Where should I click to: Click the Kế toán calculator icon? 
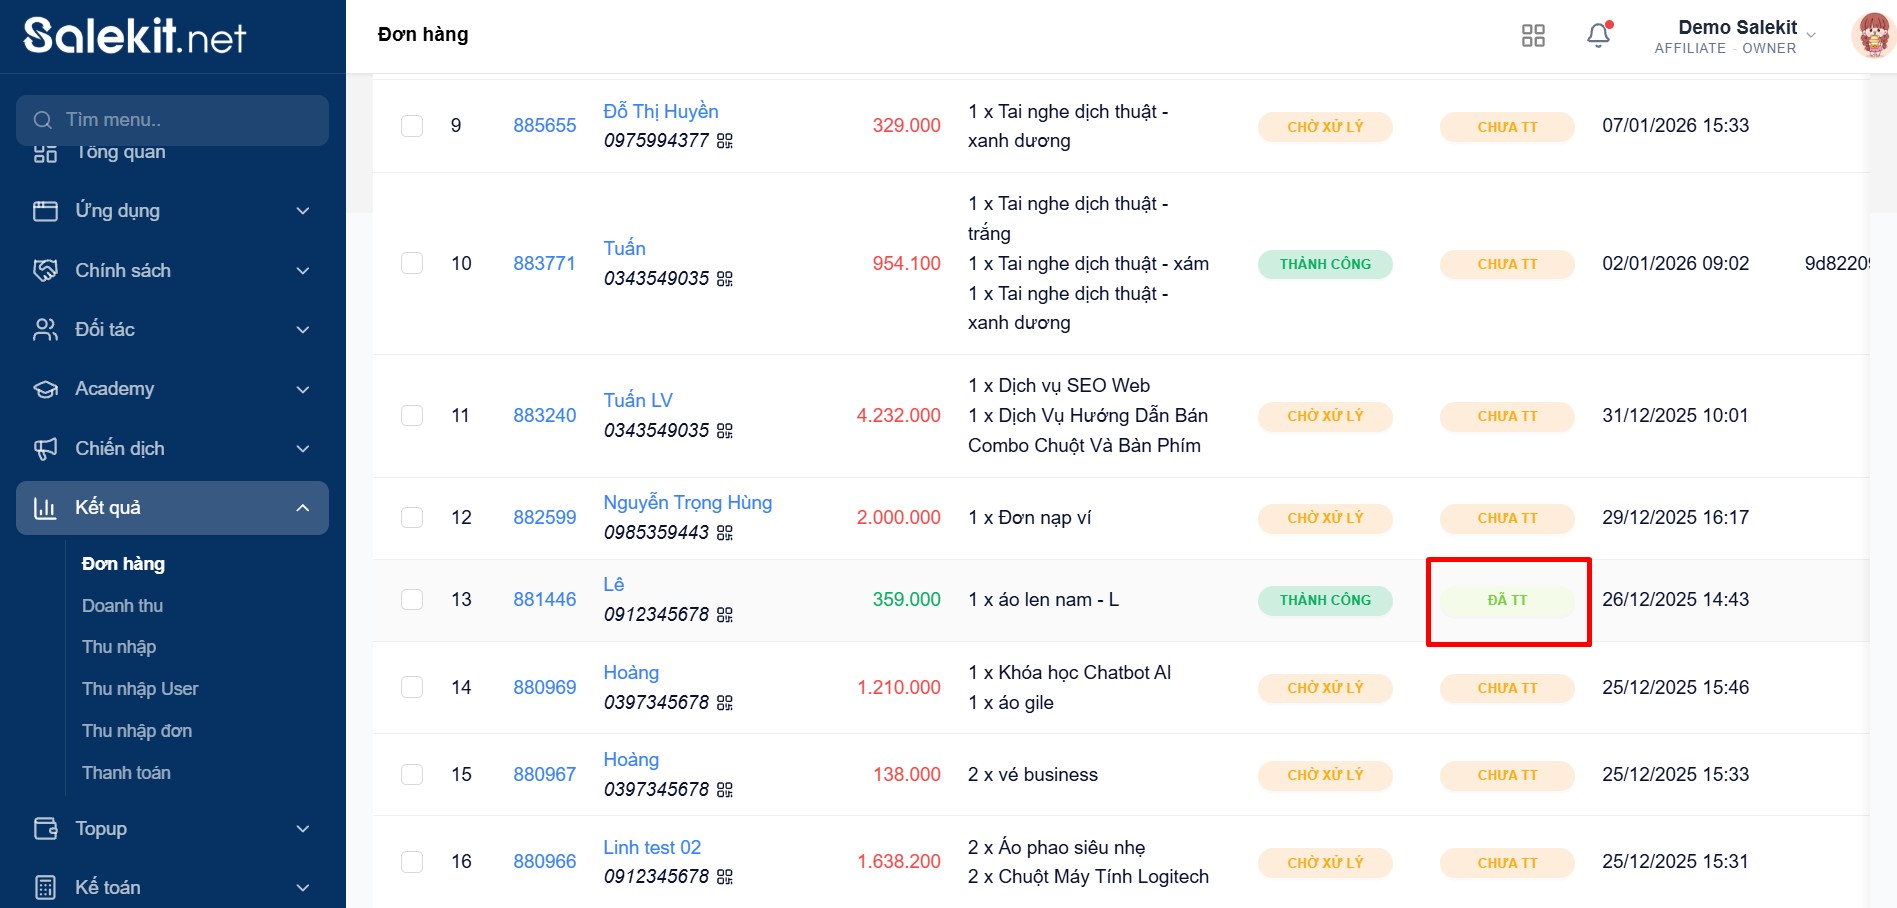(x=46, y=888)
